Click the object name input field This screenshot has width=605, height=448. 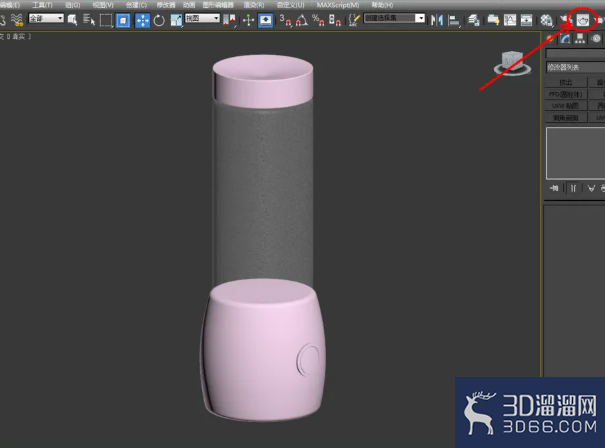575,53
